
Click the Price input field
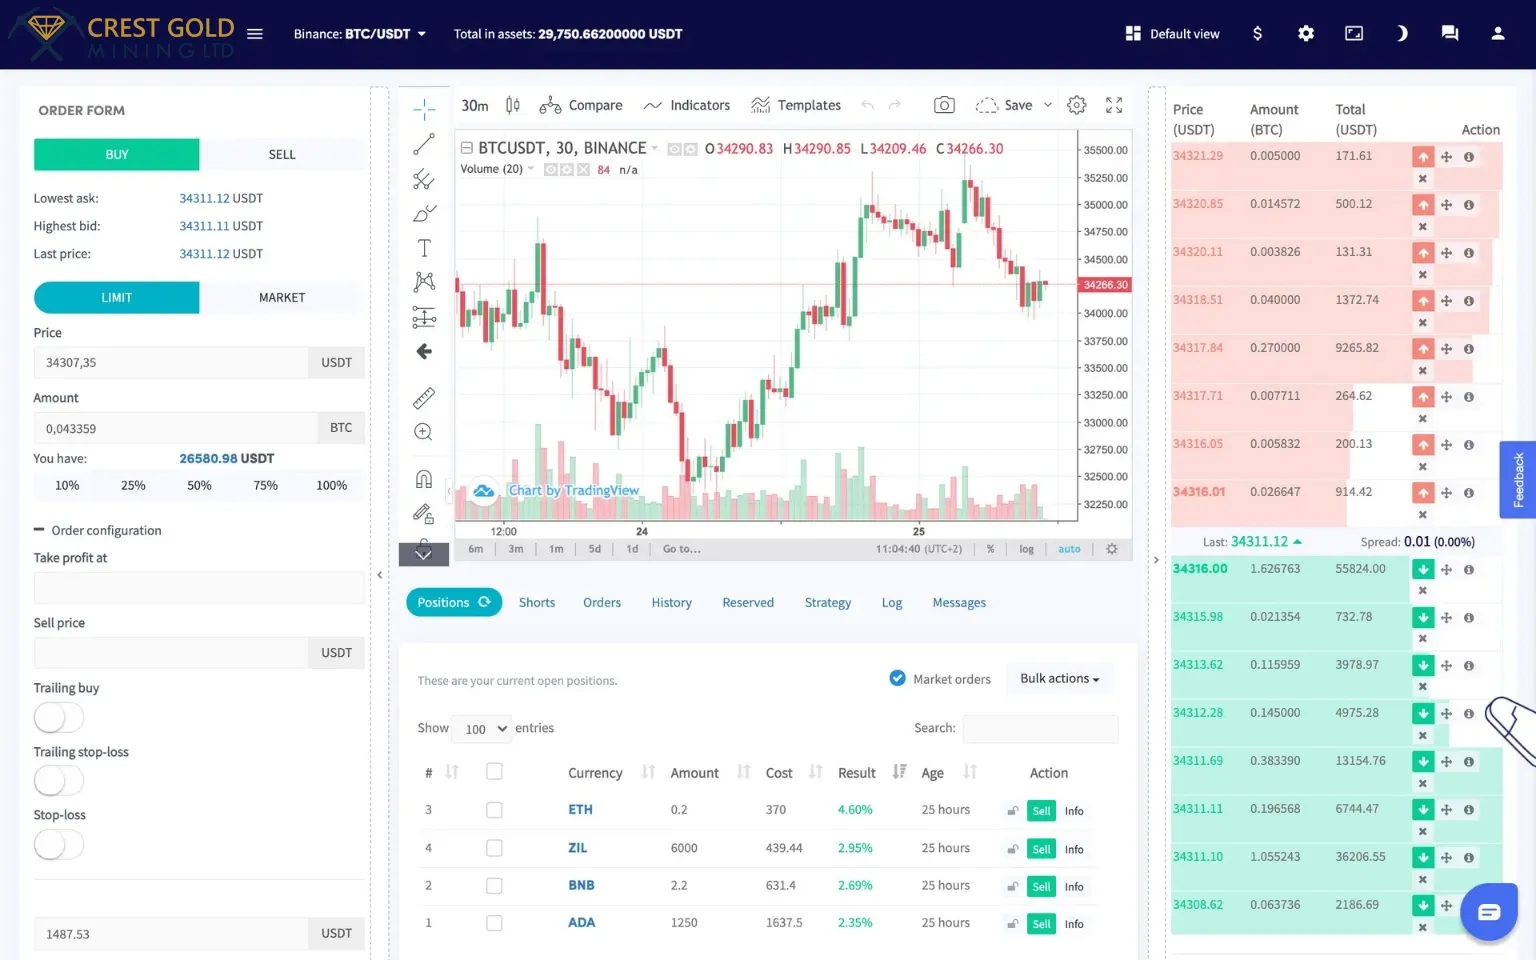coord(171,362)
